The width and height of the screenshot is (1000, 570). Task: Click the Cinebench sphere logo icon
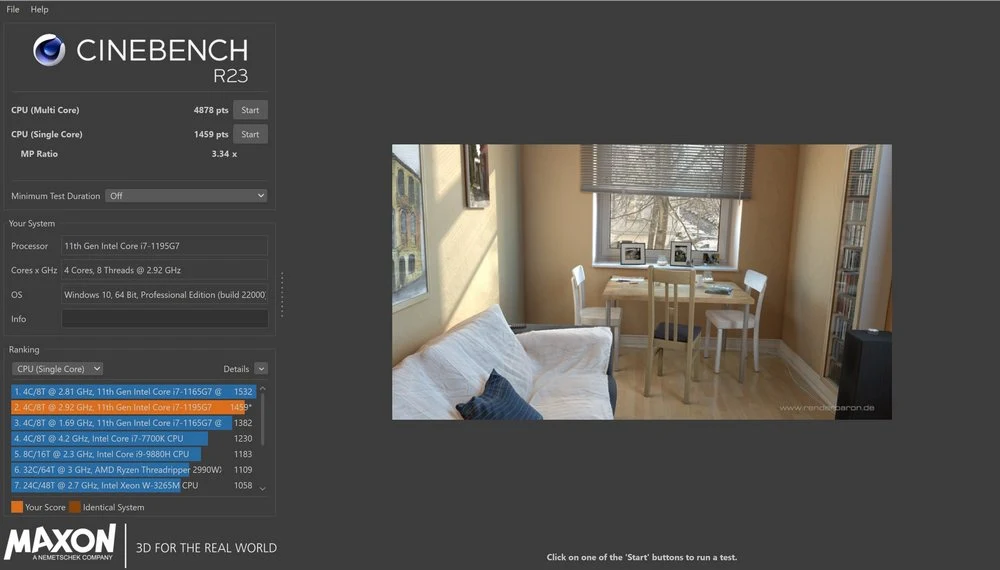point(49,50)
